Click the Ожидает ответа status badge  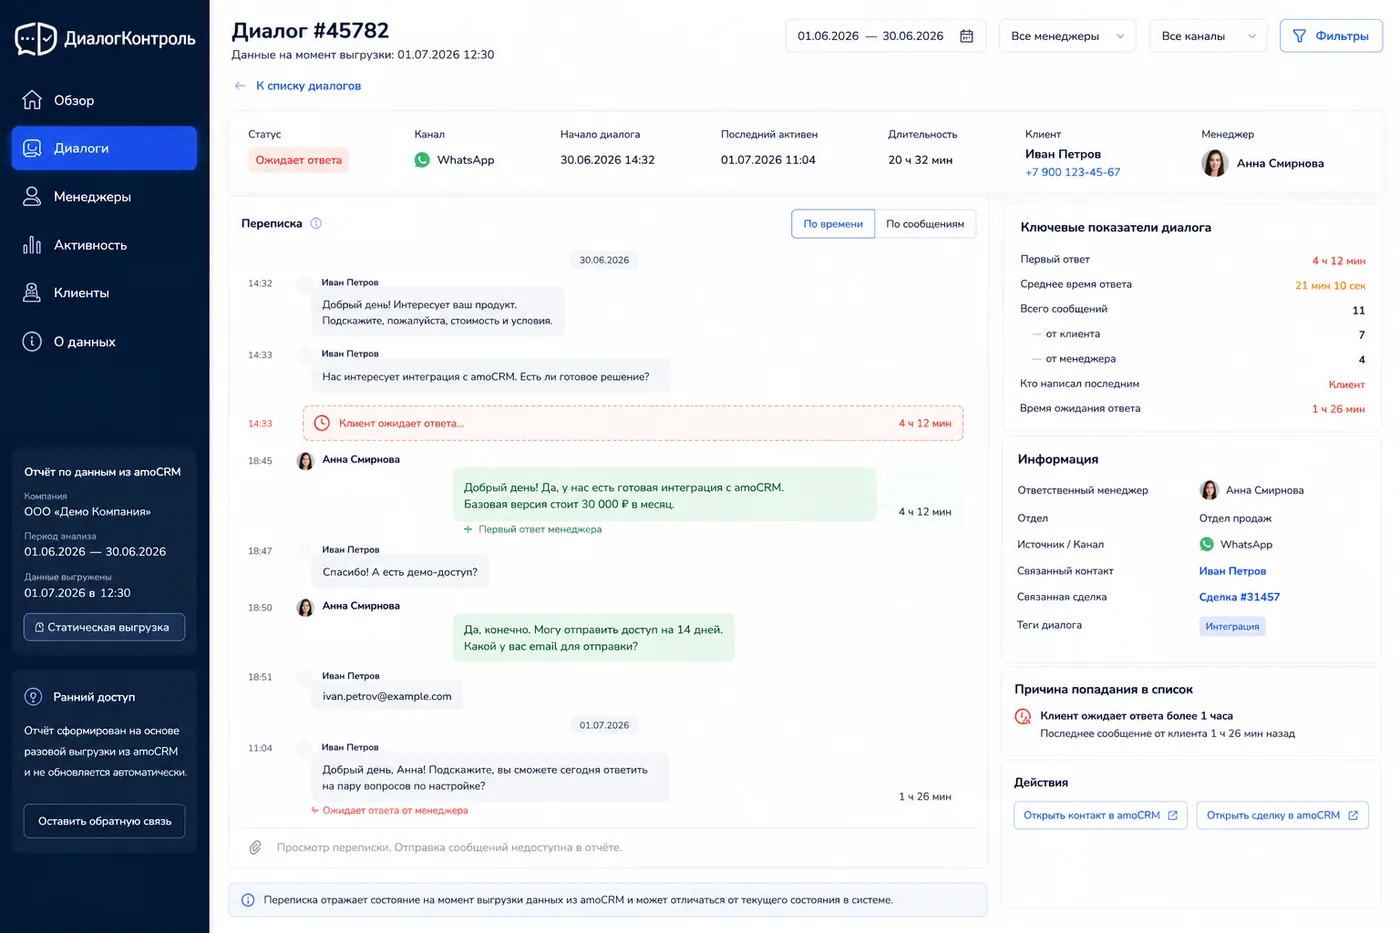tap(298, 160)
